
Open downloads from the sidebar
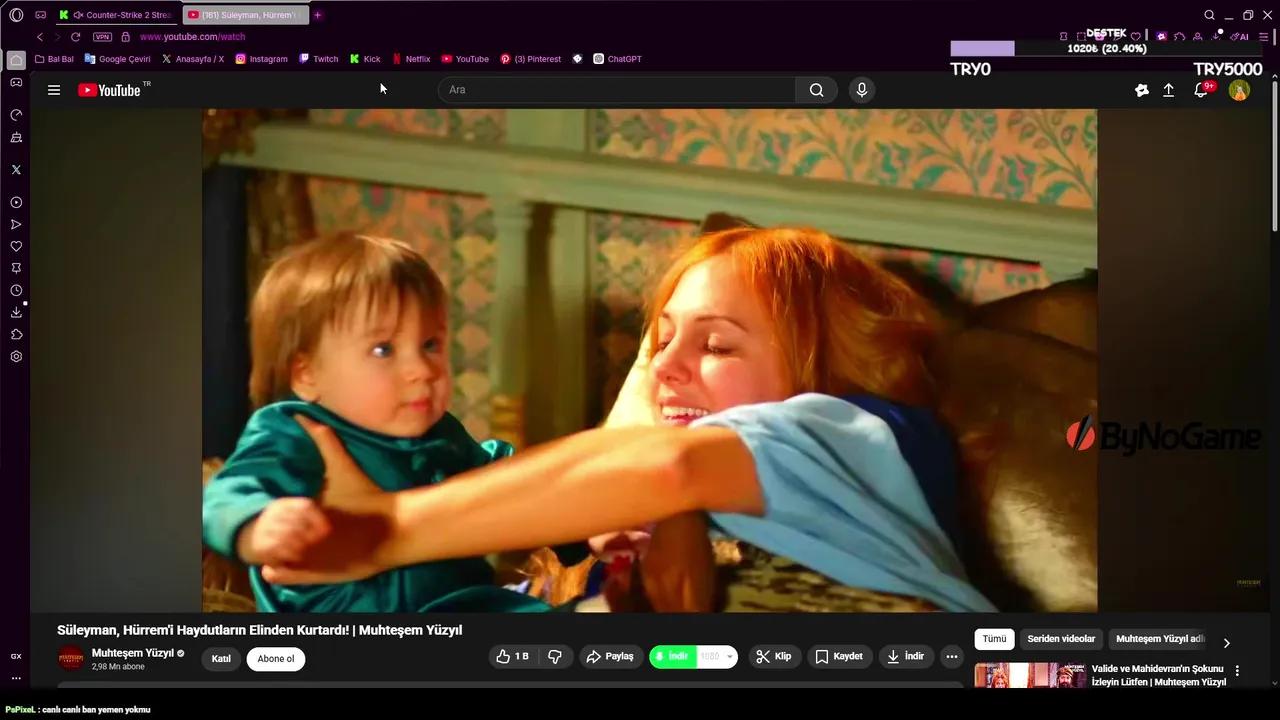click(x=15, y=312)
